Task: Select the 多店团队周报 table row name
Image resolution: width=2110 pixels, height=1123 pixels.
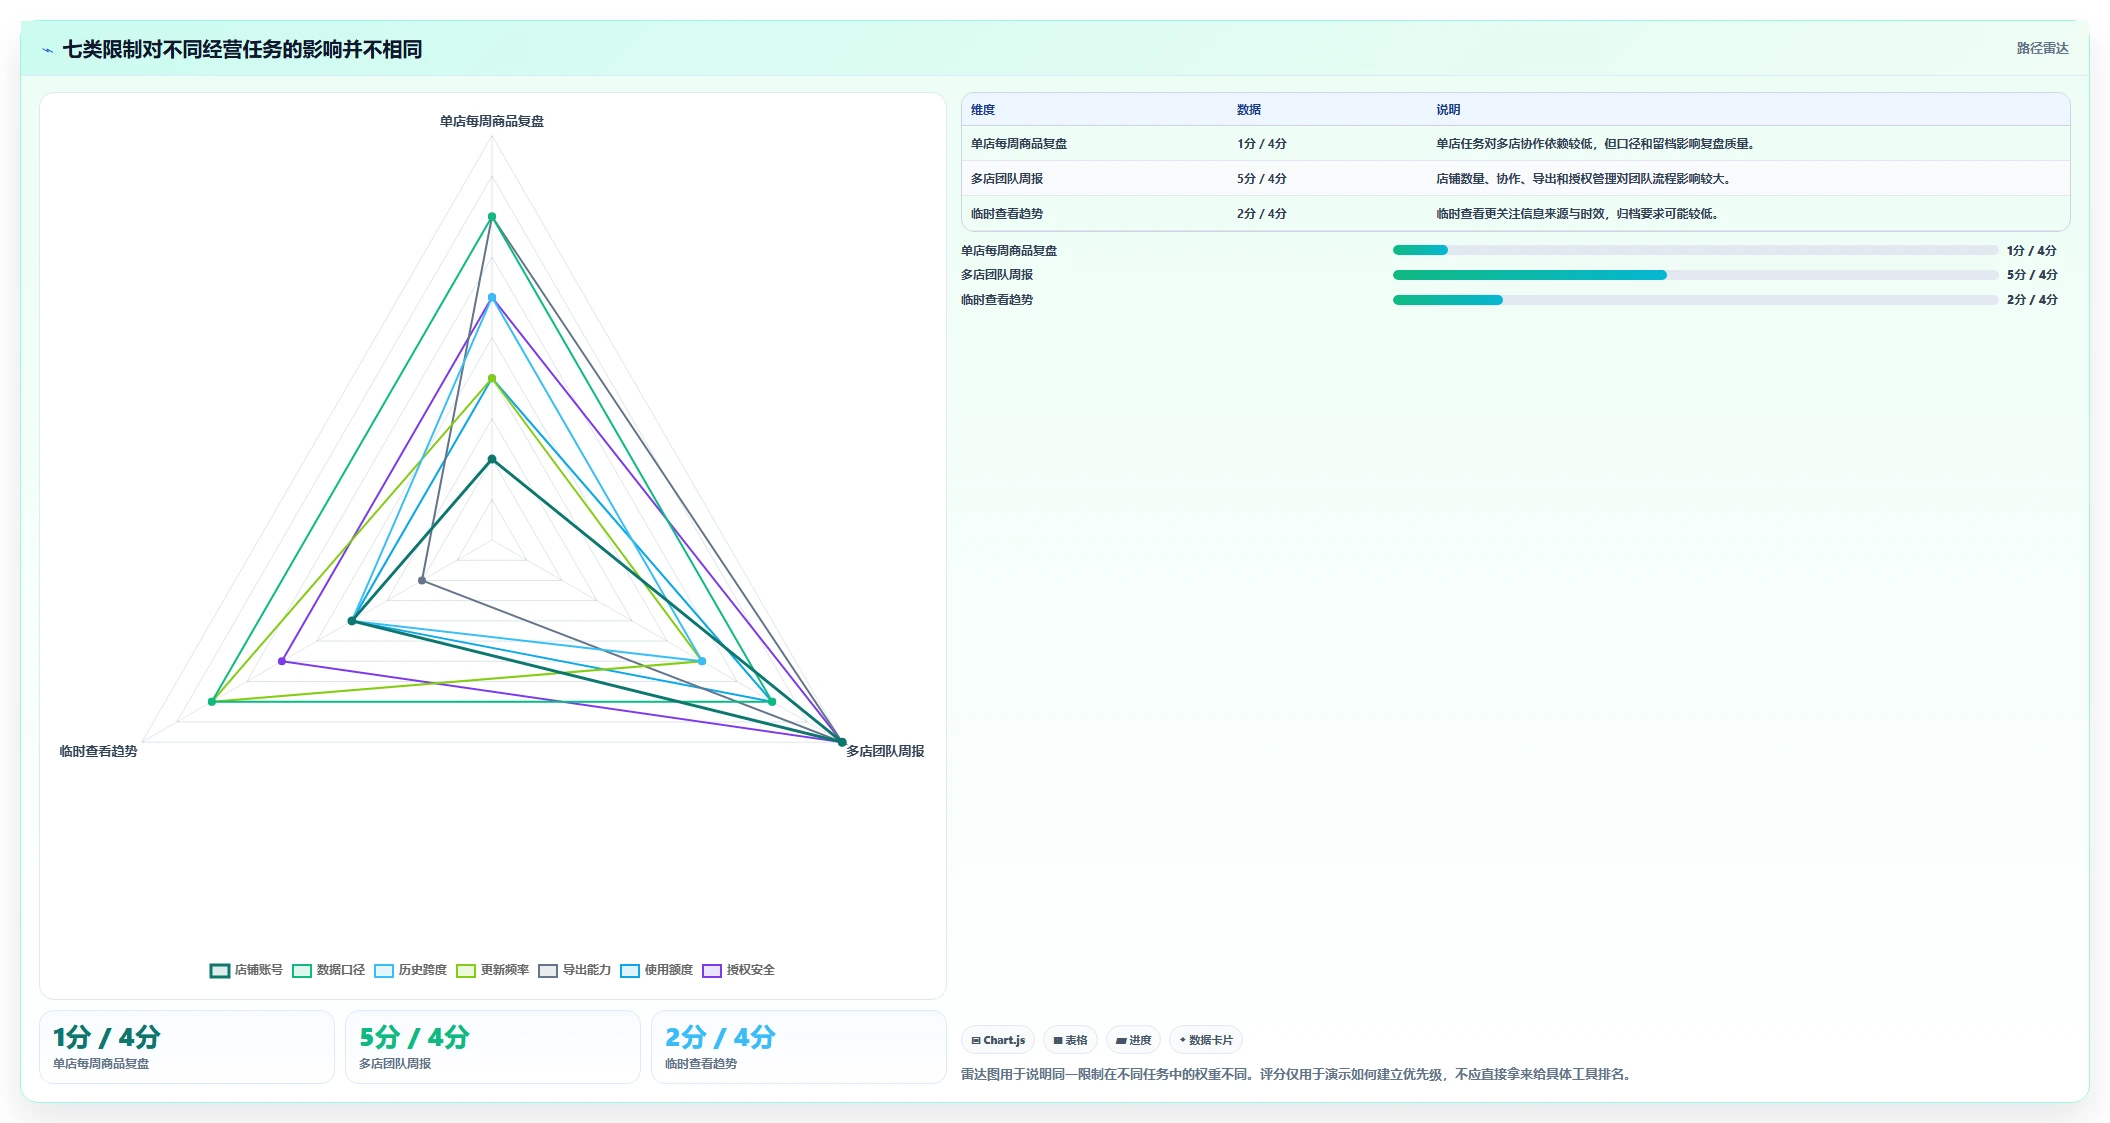Action: pyautogui.click(x=1007, y=179)
